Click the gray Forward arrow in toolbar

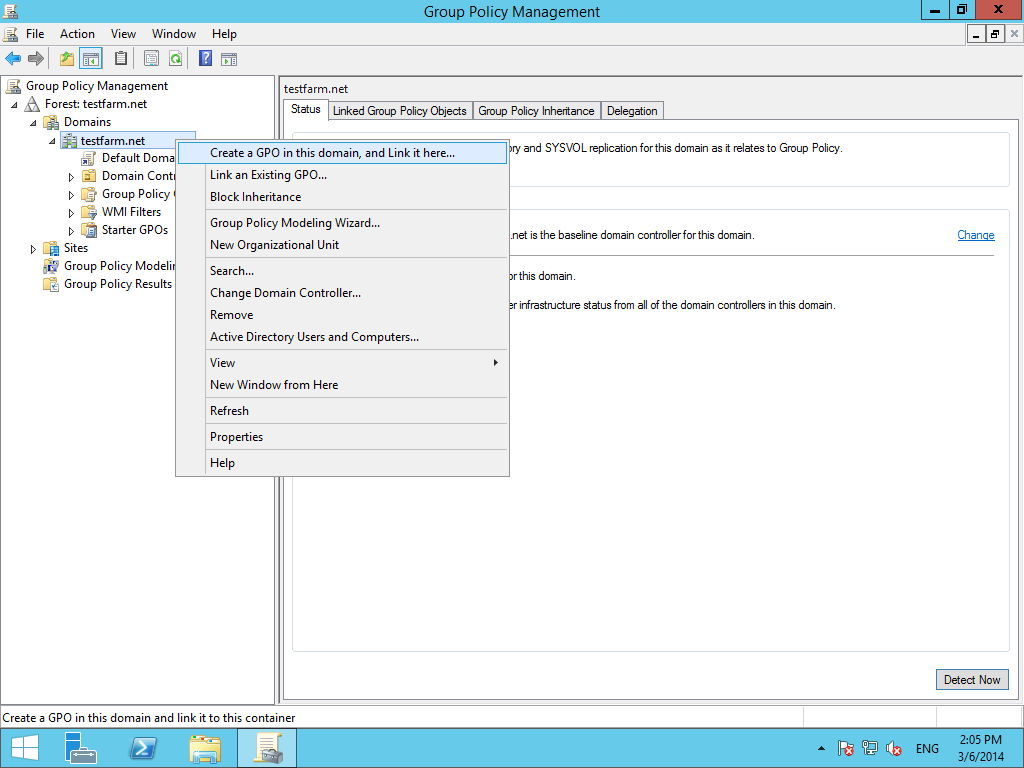(x=36, y=59)
